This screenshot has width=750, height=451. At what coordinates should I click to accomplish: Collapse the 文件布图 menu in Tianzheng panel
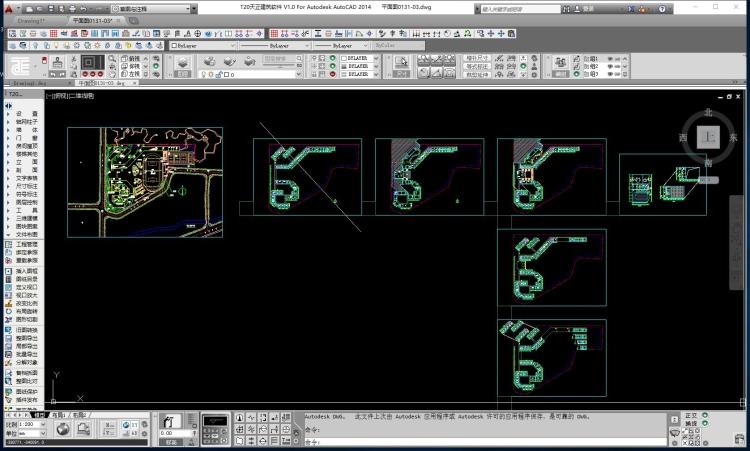pos(26,234)
